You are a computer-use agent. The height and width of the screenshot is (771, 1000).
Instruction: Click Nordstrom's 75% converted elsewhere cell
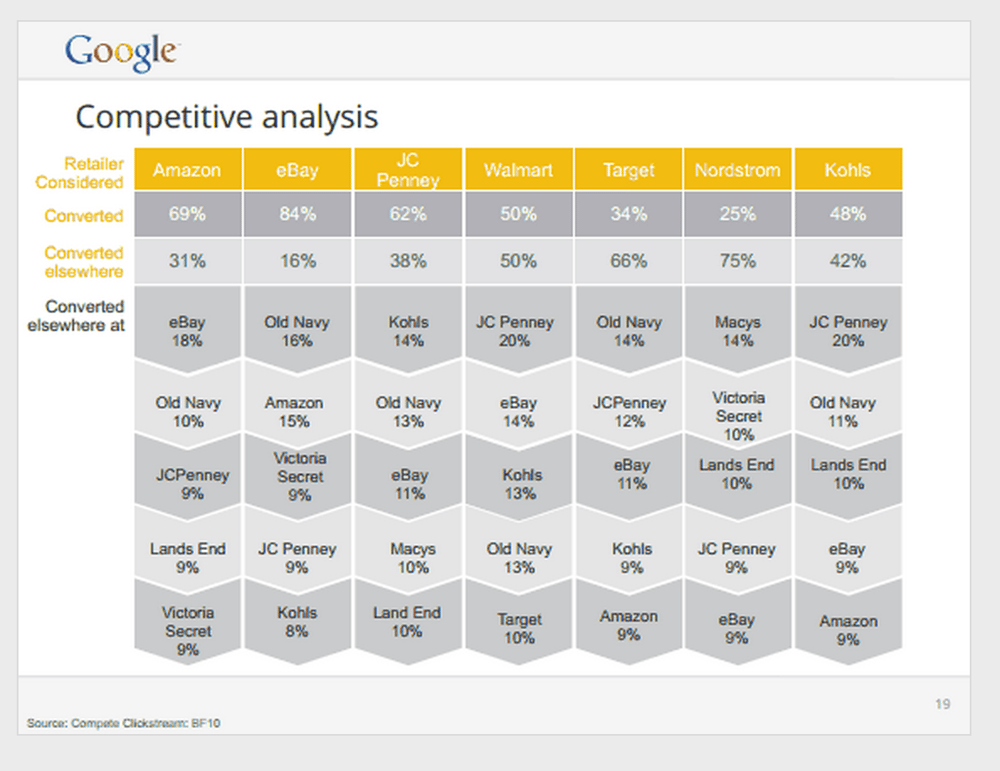738,261
